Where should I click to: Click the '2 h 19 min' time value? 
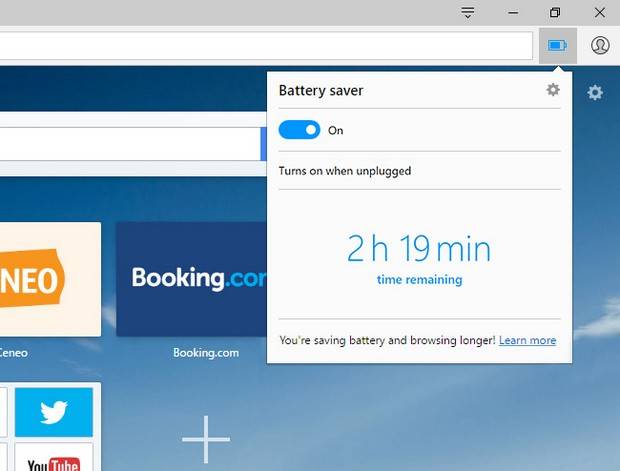click(419, 248)
